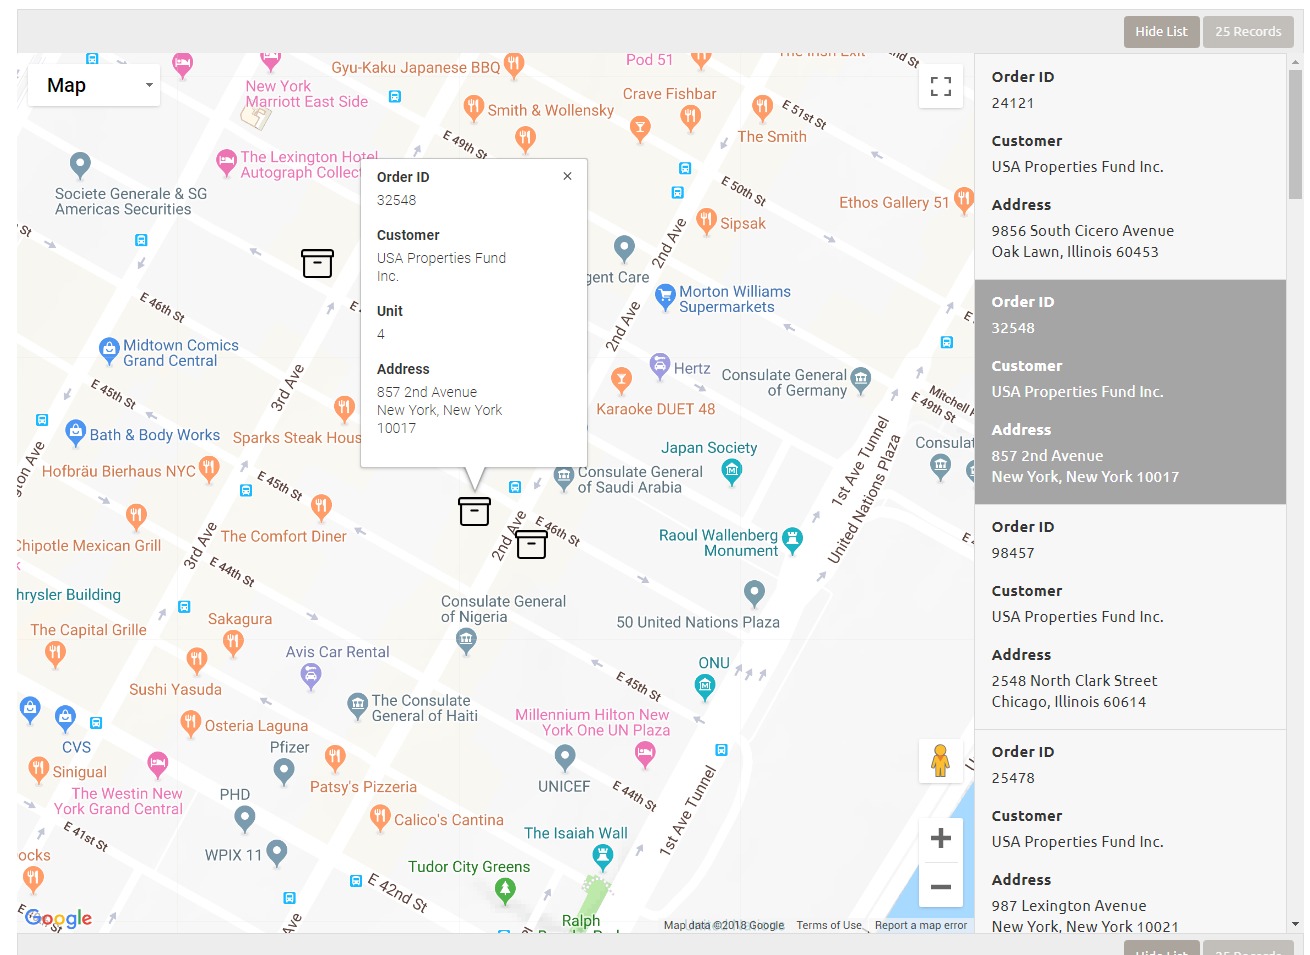Click Osteria Laguna restaurant pin
Viewport: 1310px width, 955px height.
190,724
